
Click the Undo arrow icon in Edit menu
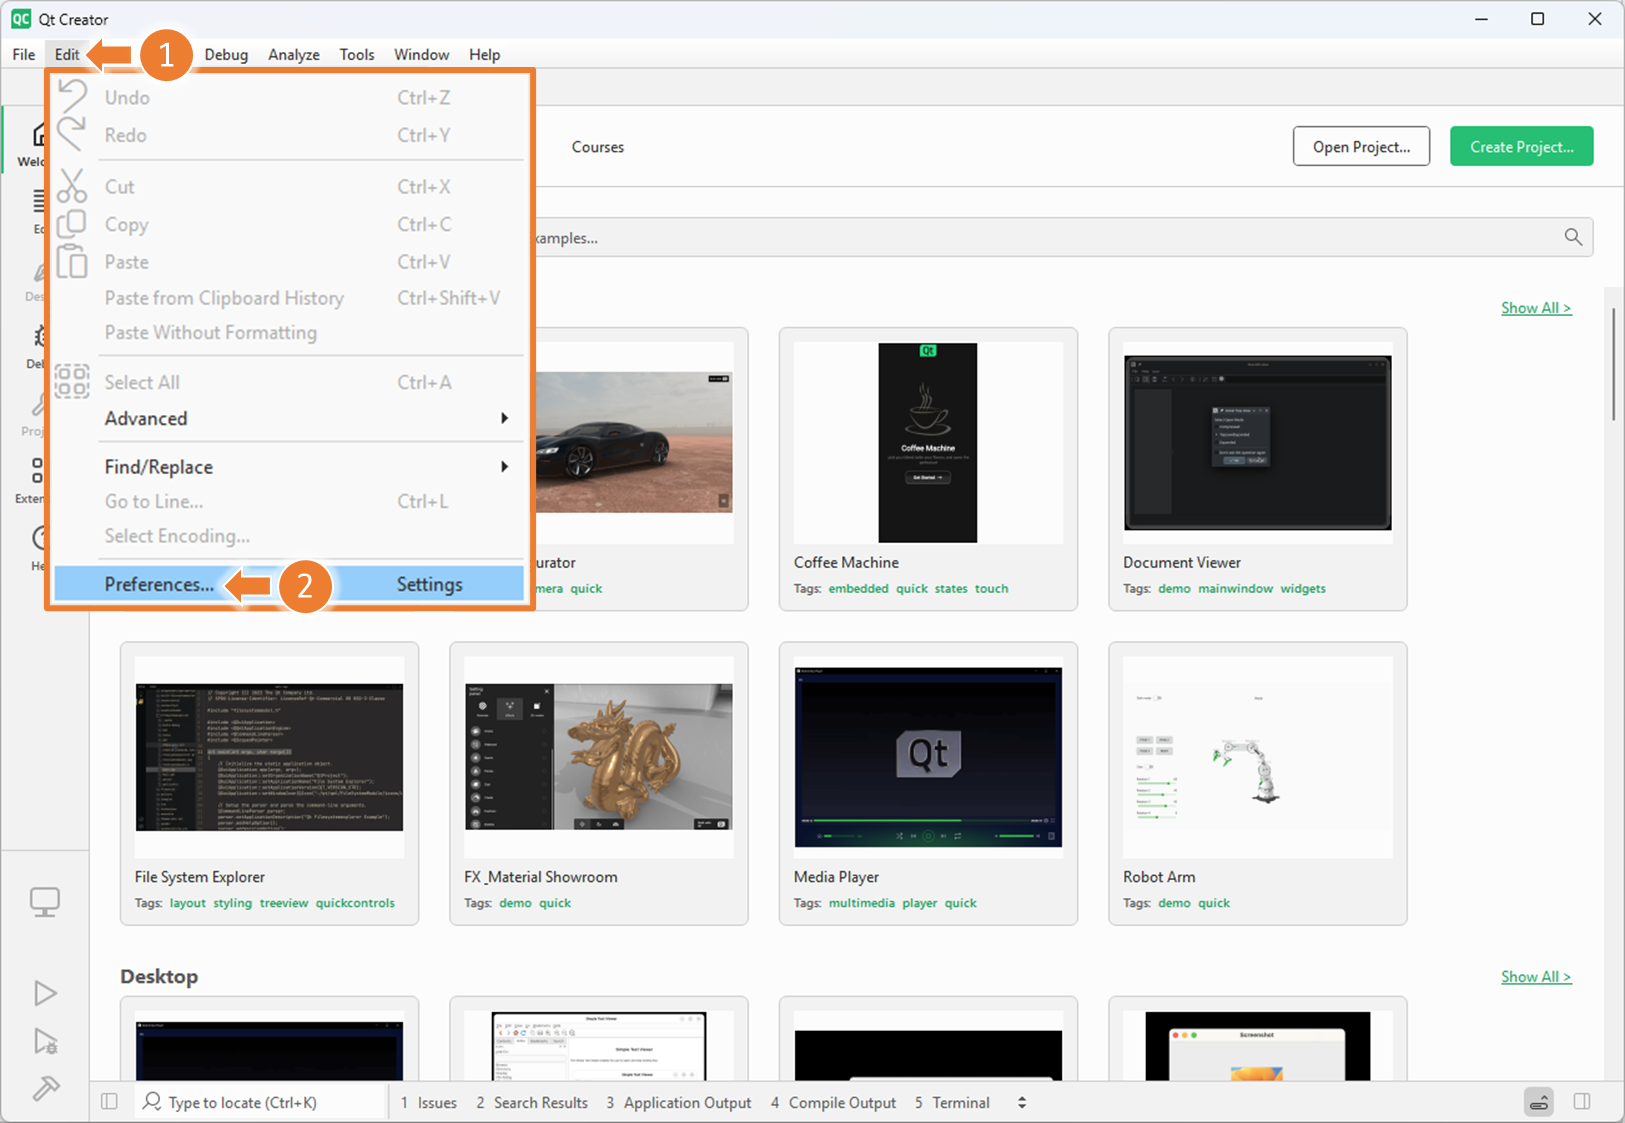click(72, 96)
